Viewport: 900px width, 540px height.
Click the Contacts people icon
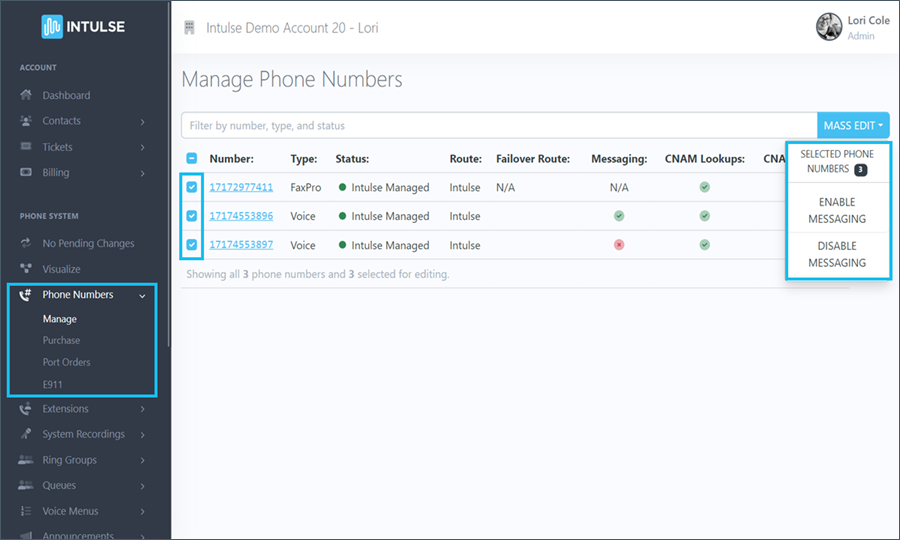coord(27,121)
